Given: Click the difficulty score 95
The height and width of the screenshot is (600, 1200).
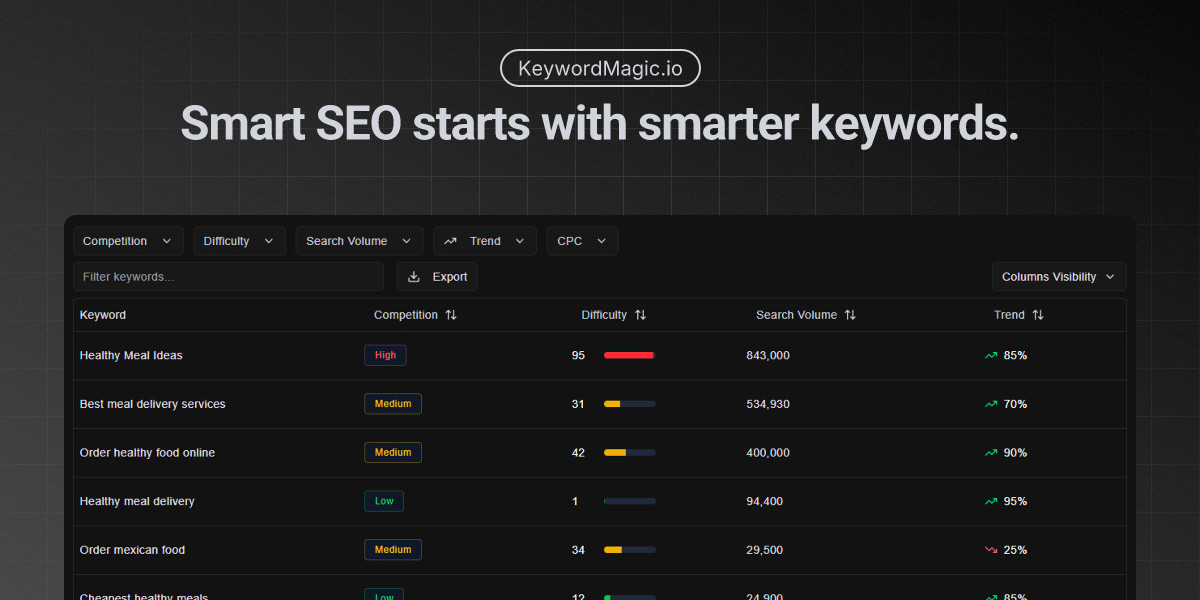Looking at the screenshot, I should (x=578, y=355).
